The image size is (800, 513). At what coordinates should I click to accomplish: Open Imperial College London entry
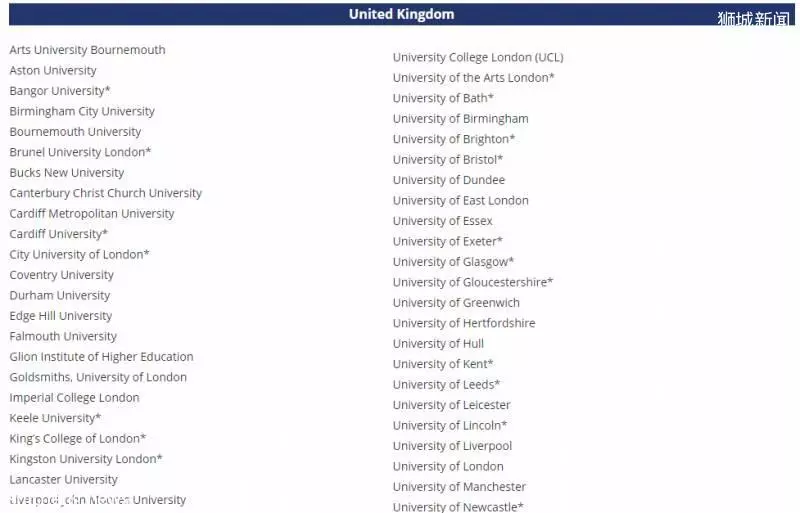(74, 397)
